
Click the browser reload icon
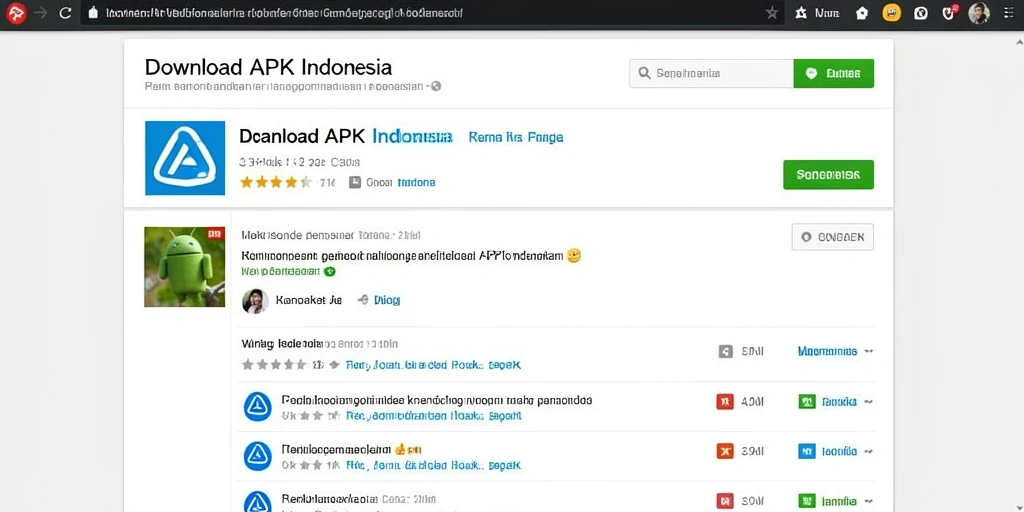(x=65, y=12)
